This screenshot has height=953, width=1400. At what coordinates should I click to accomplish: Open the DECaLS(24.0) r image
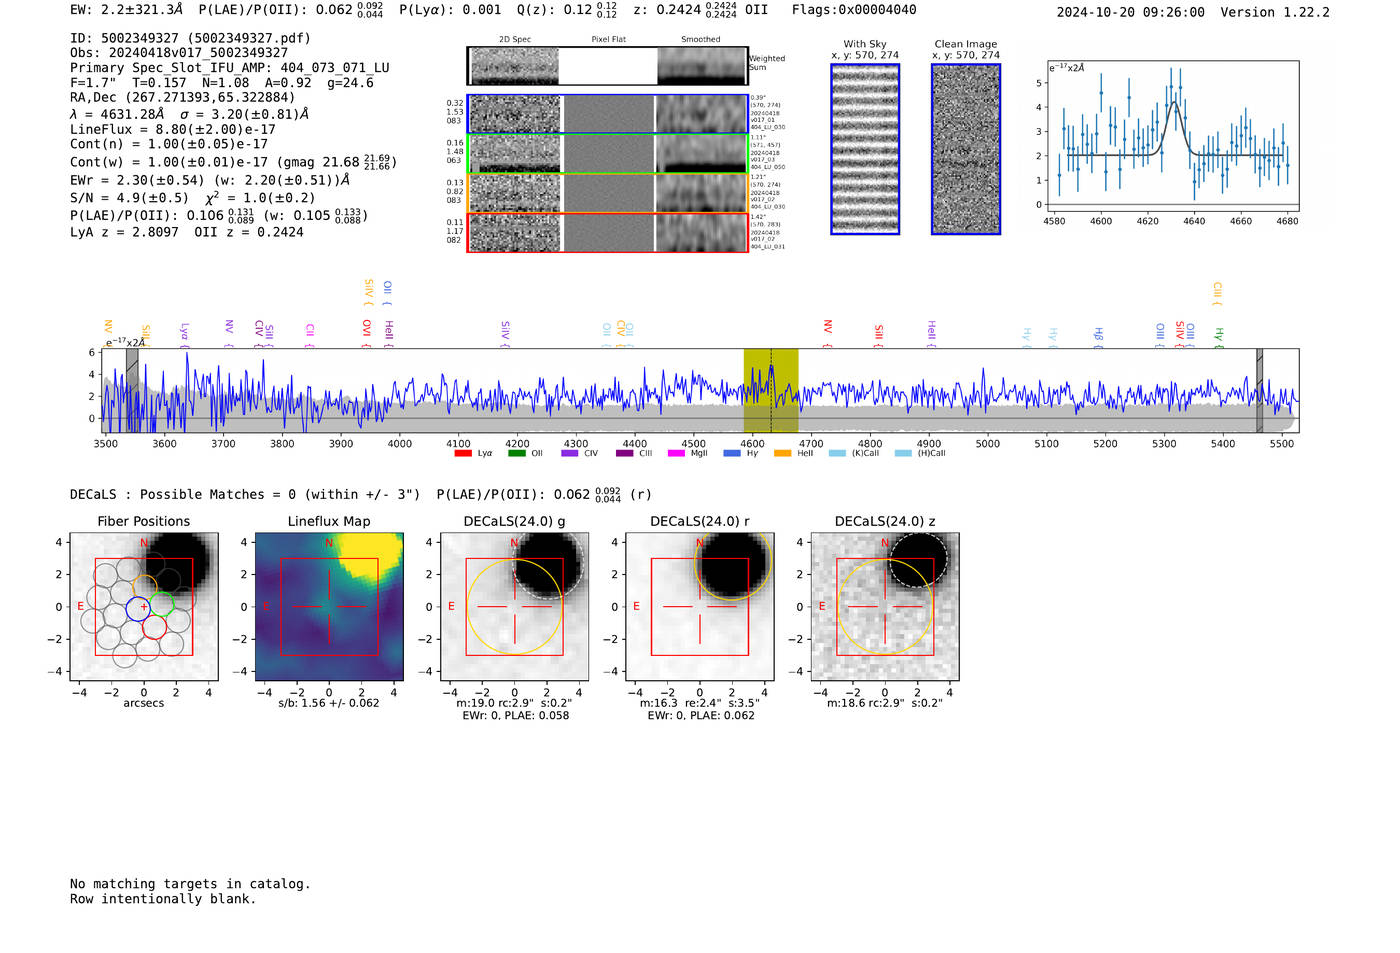point(700,606)
